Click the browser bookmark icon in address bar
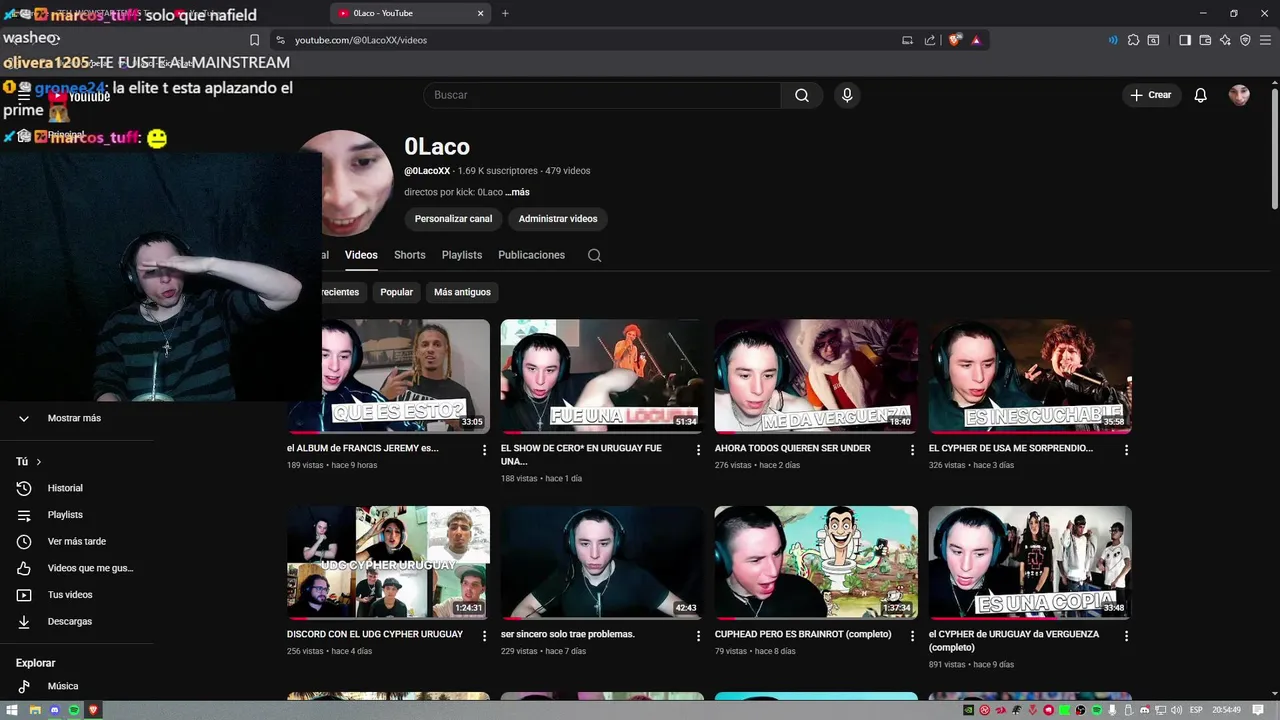 click(x=254, y=40)
